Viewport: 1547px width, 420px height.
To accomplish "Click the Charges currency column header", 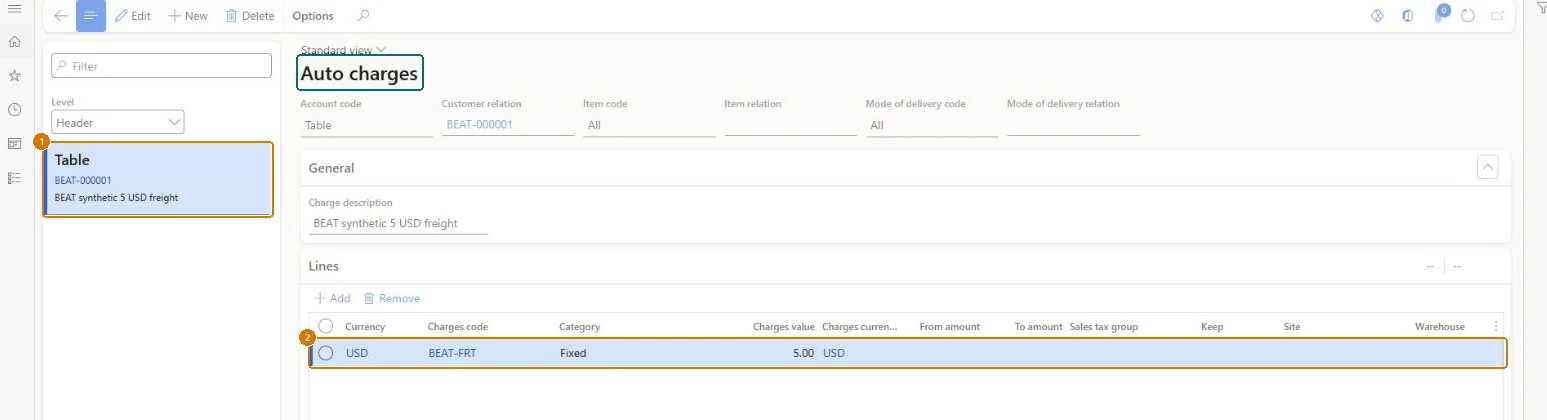I will pyautogui.click(x=860, y=327).
